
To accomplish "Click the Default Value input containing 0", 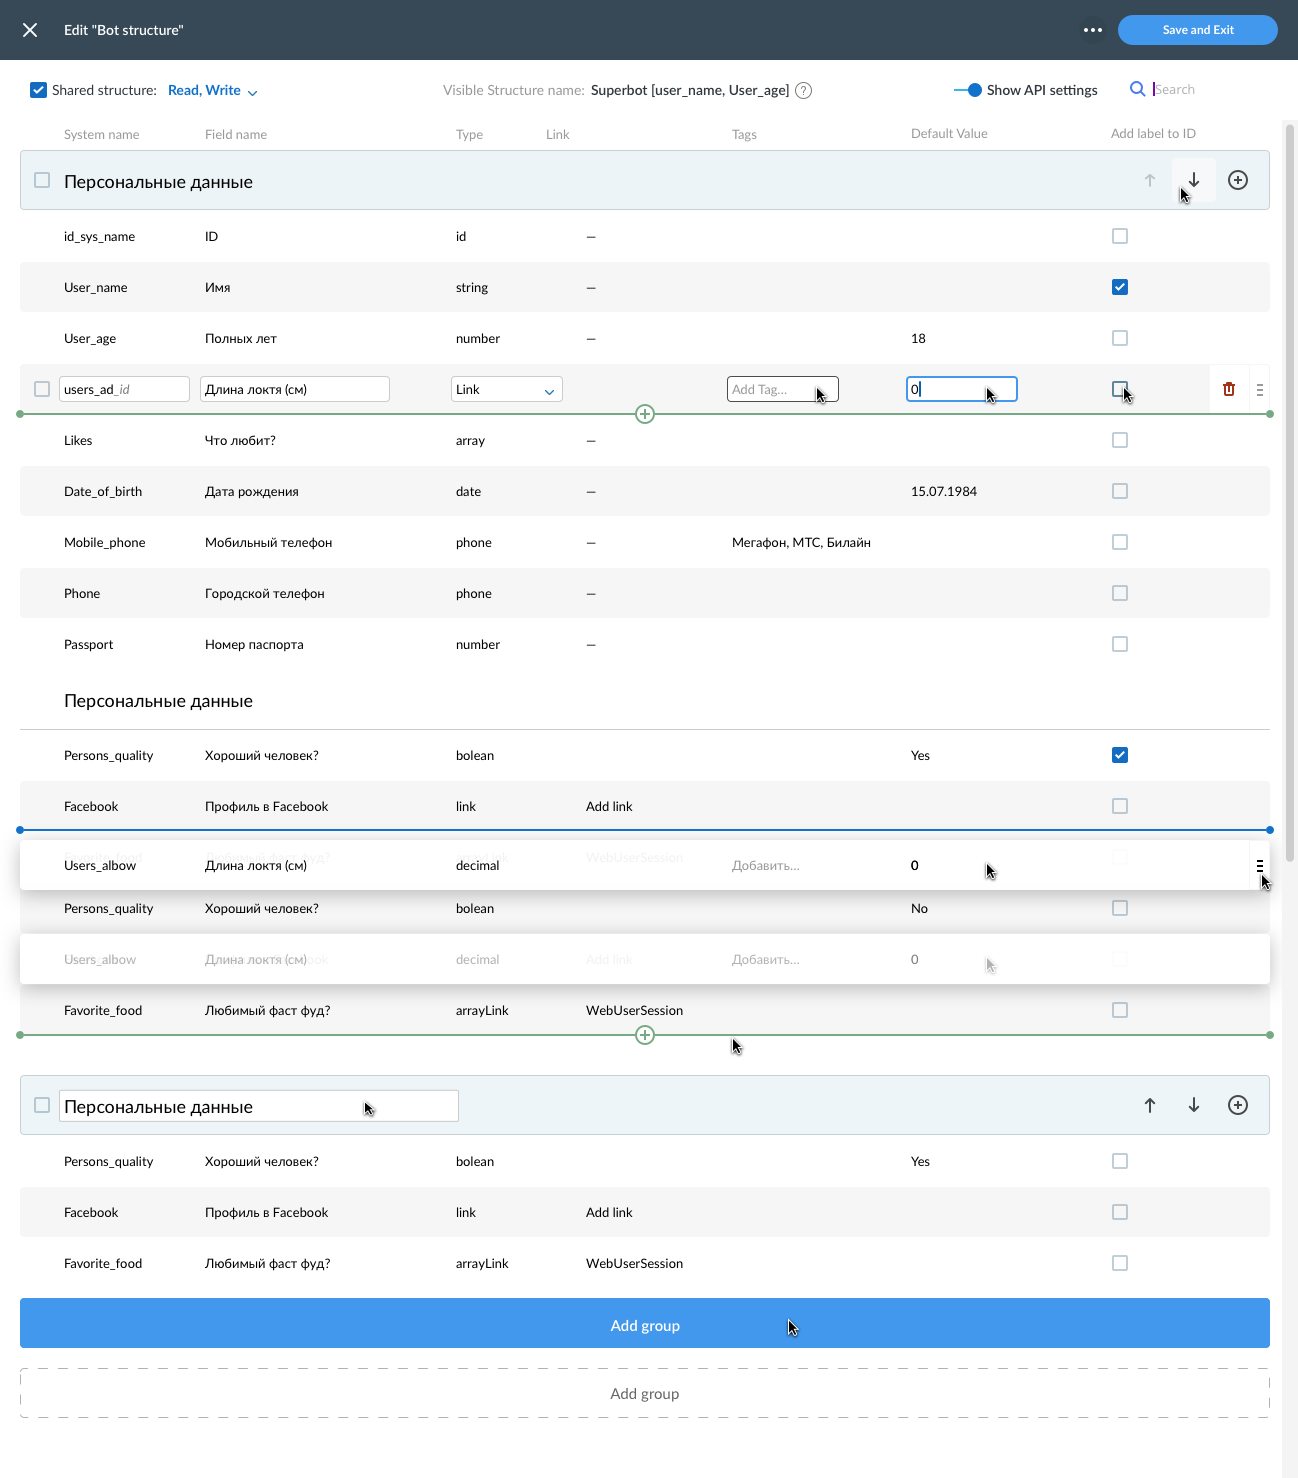I will (x=962, y=389).
